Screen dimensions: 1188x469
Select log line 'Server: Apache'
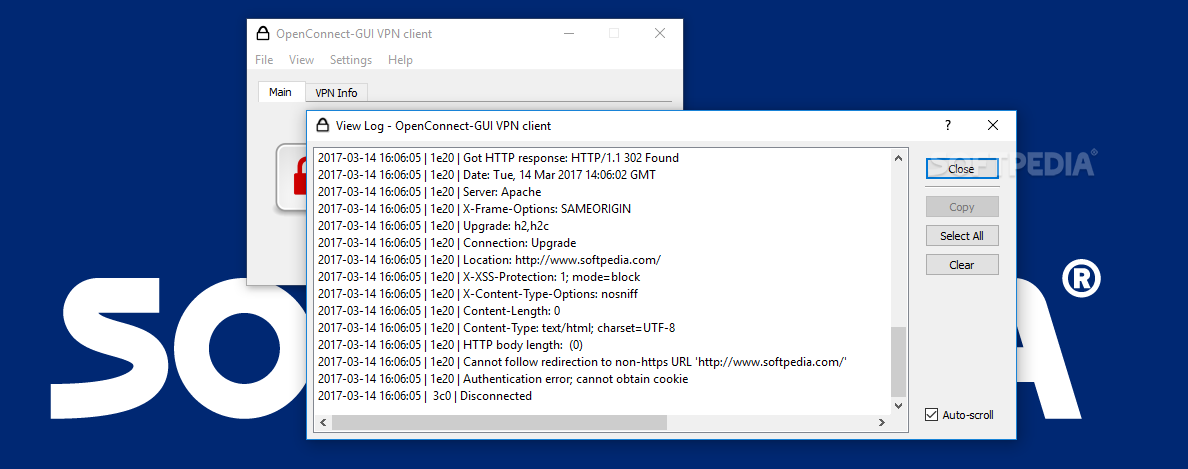pyautogui.click(x=429, y=192)
